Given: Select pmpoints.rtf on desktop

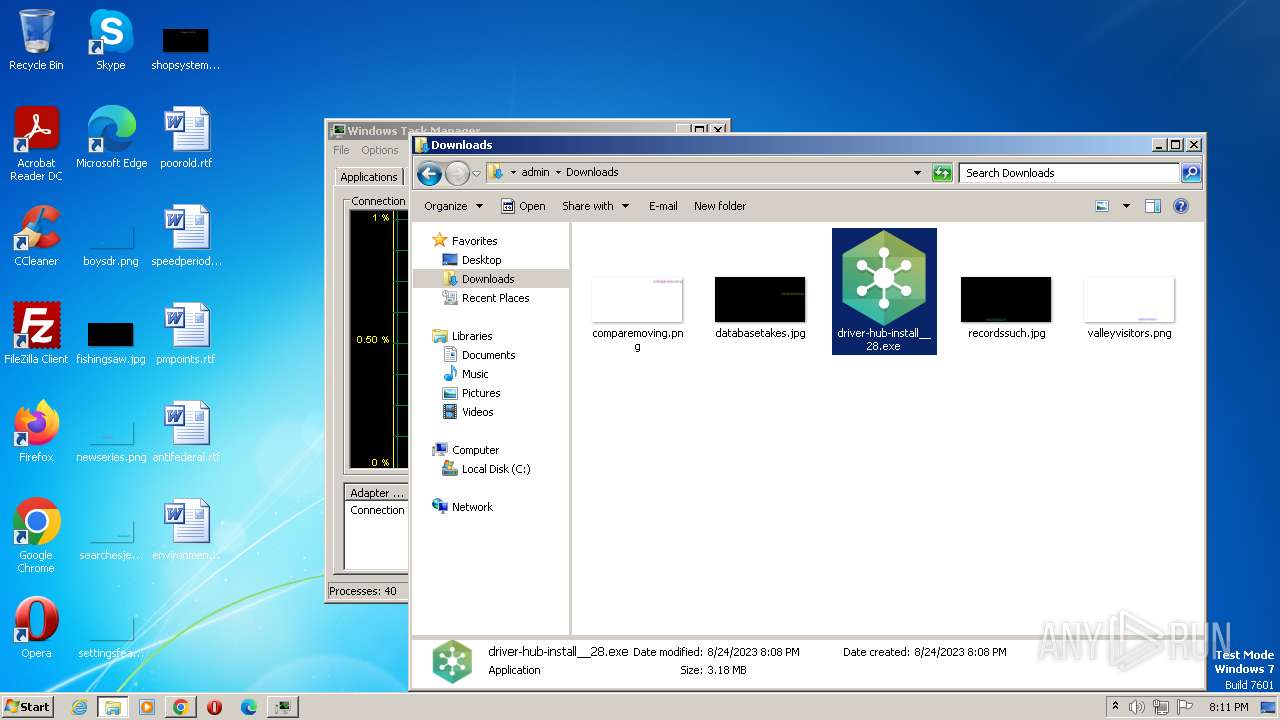Looking at the screenshot, I should click(186, 334).
